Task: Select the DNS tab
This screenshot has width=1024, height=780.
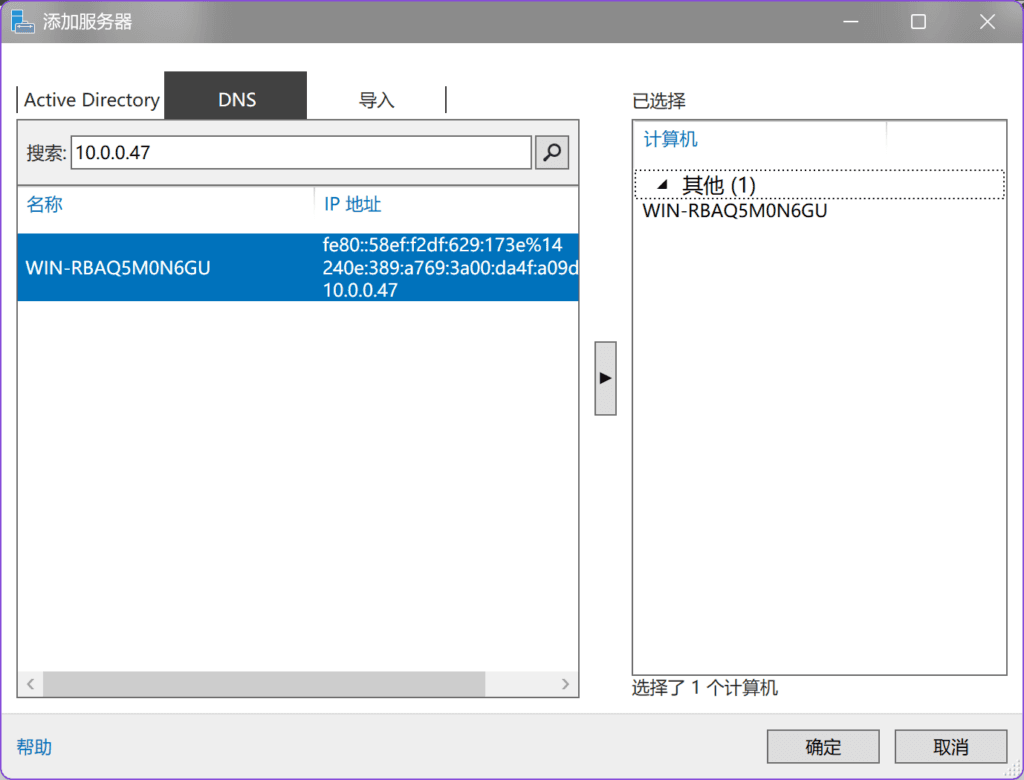Action: [x=236, y=100]
